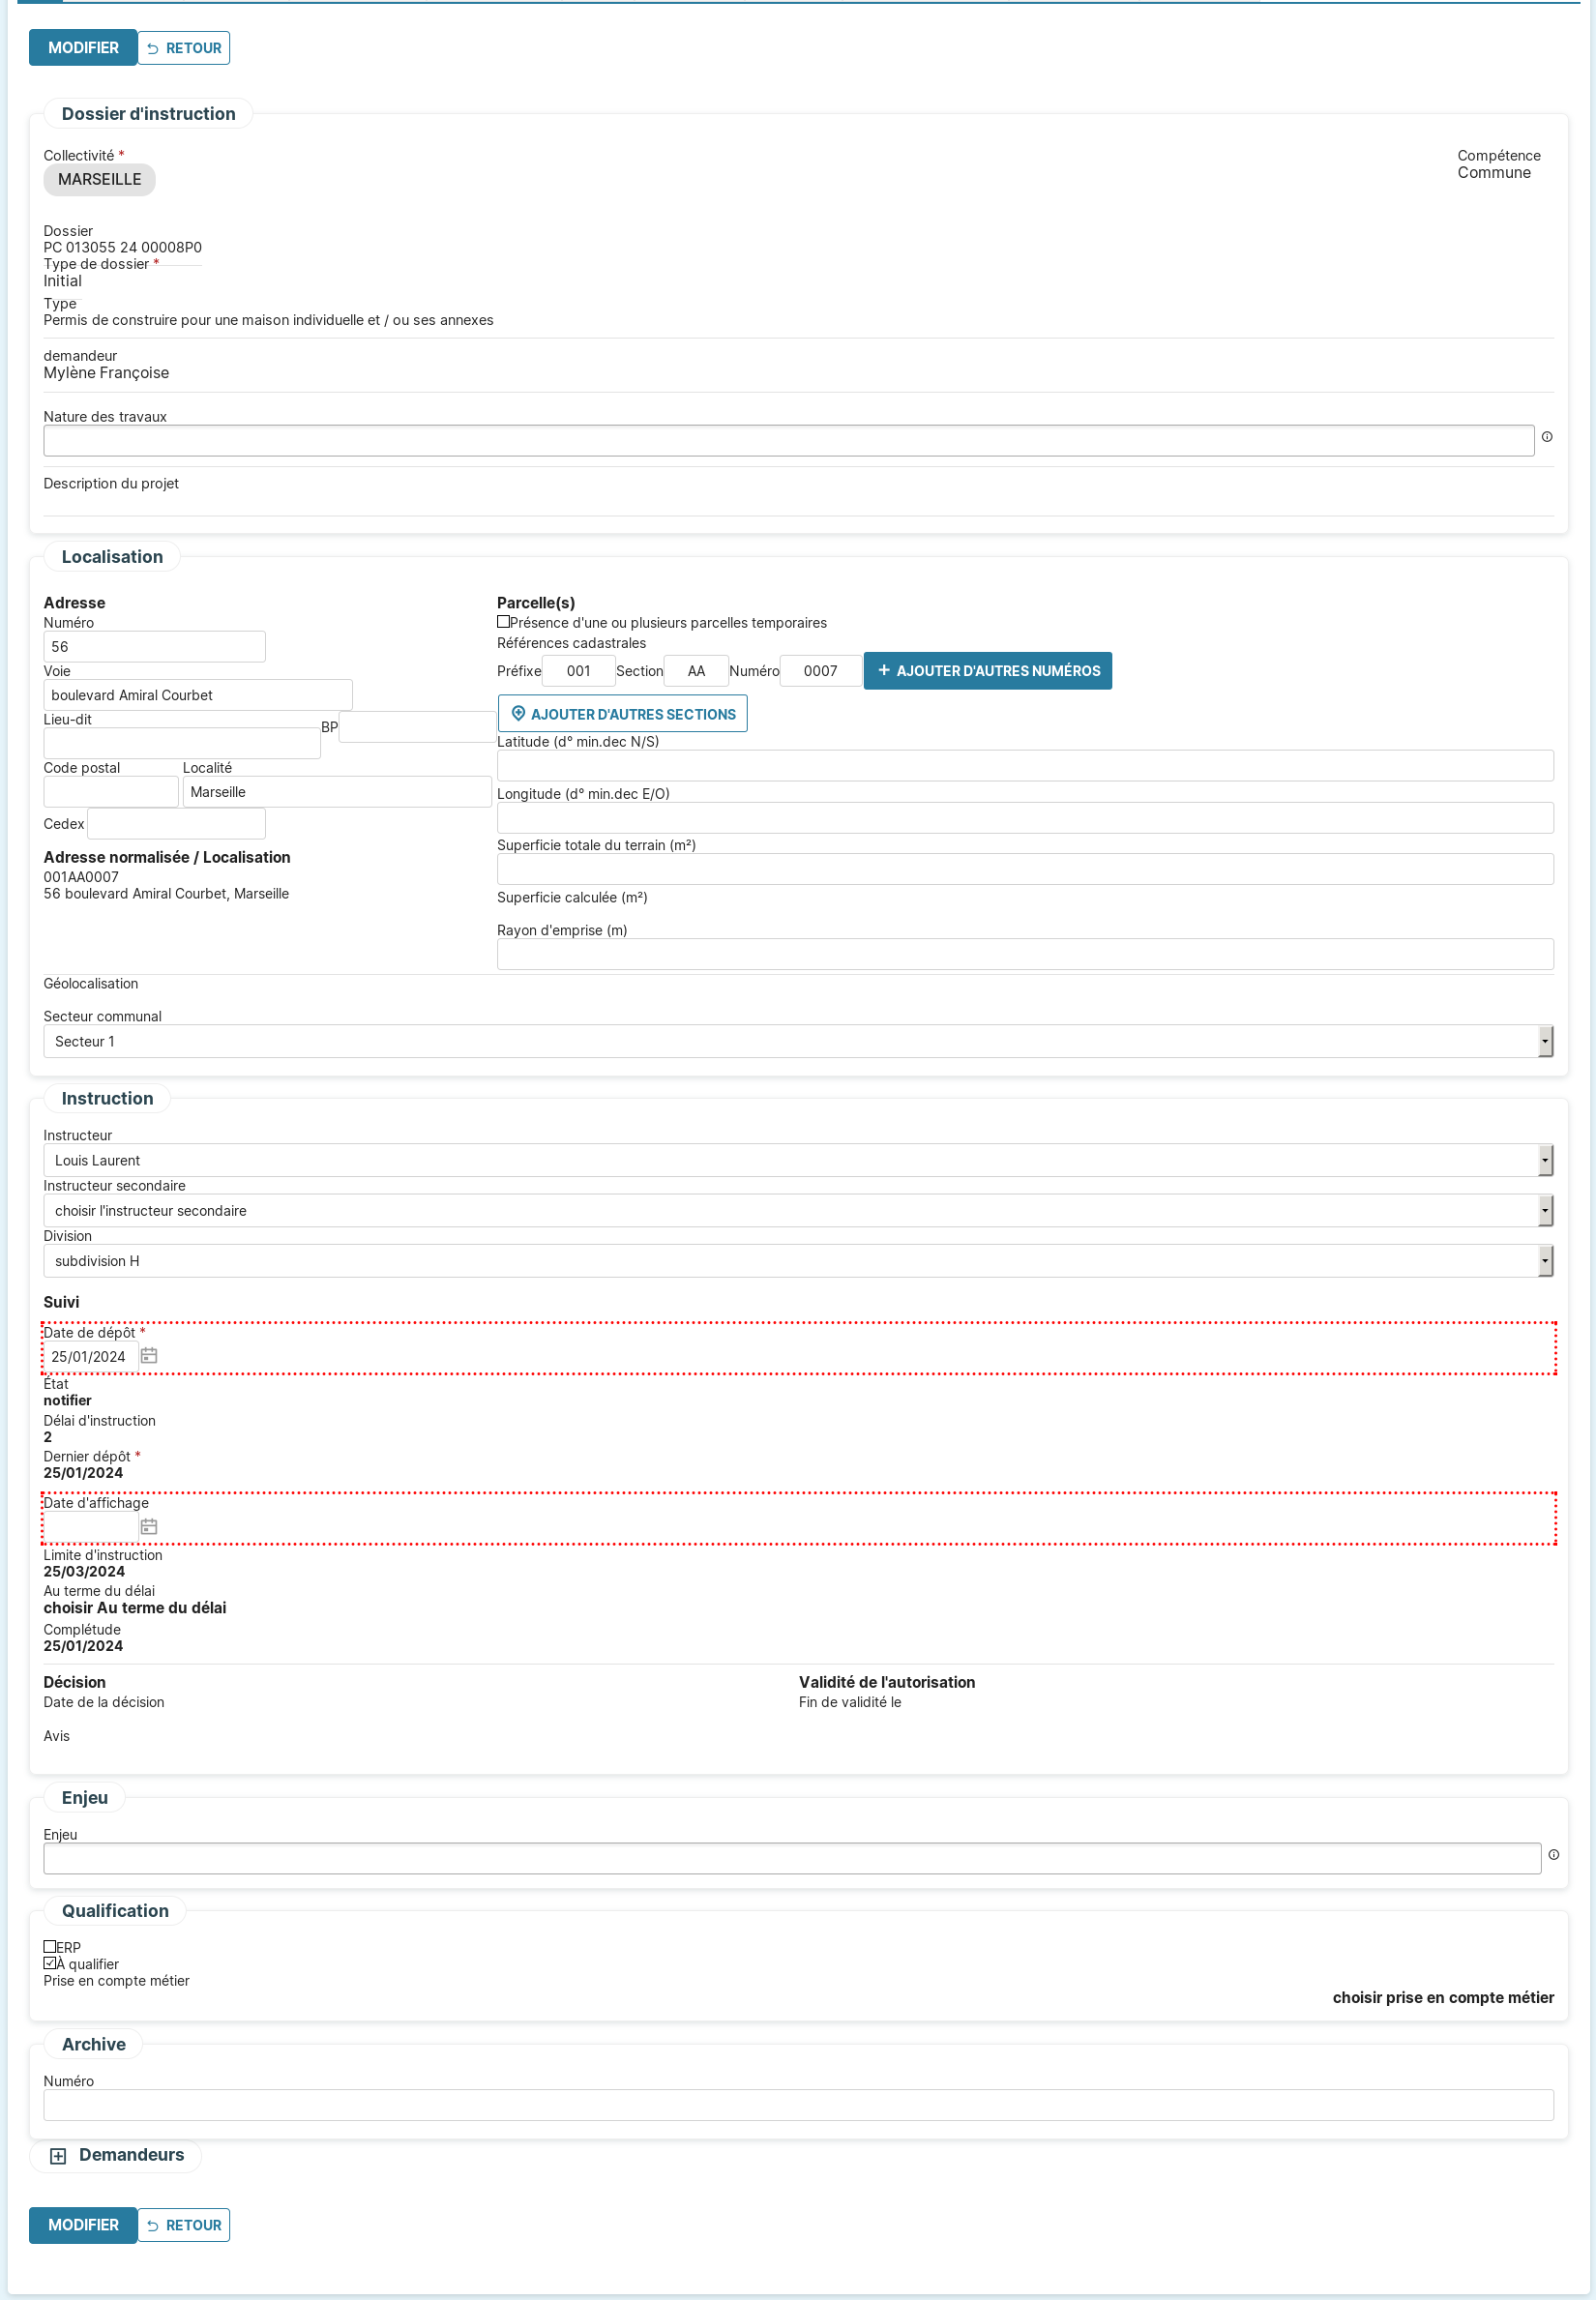Click Ajouter d'autres sections button
1596x2300 pixels.
click(x=622, y=714)
